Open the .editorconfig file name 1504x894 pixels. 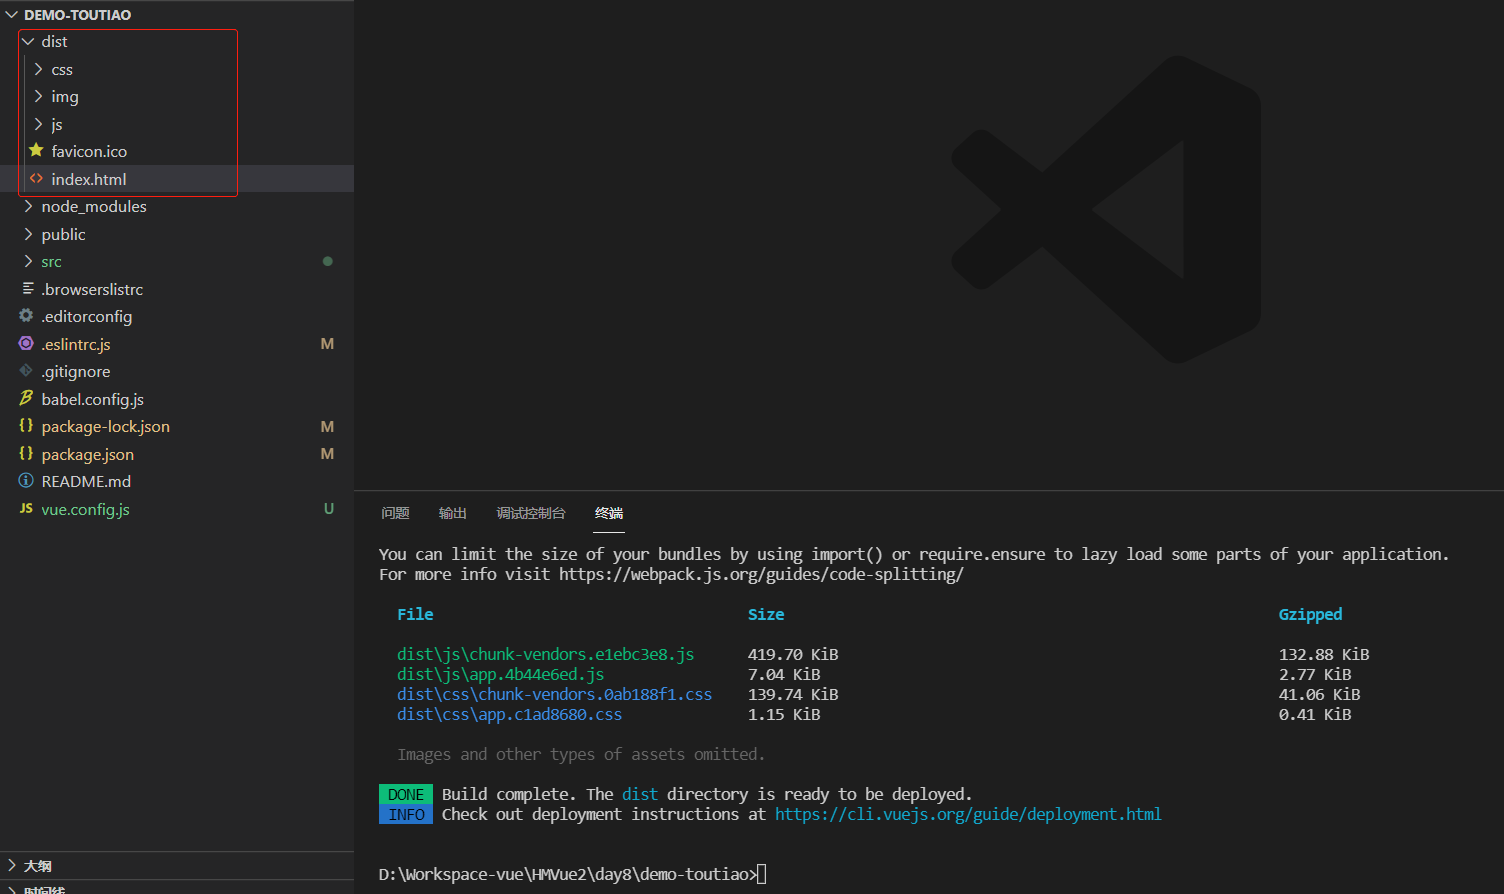click(86, 317)
